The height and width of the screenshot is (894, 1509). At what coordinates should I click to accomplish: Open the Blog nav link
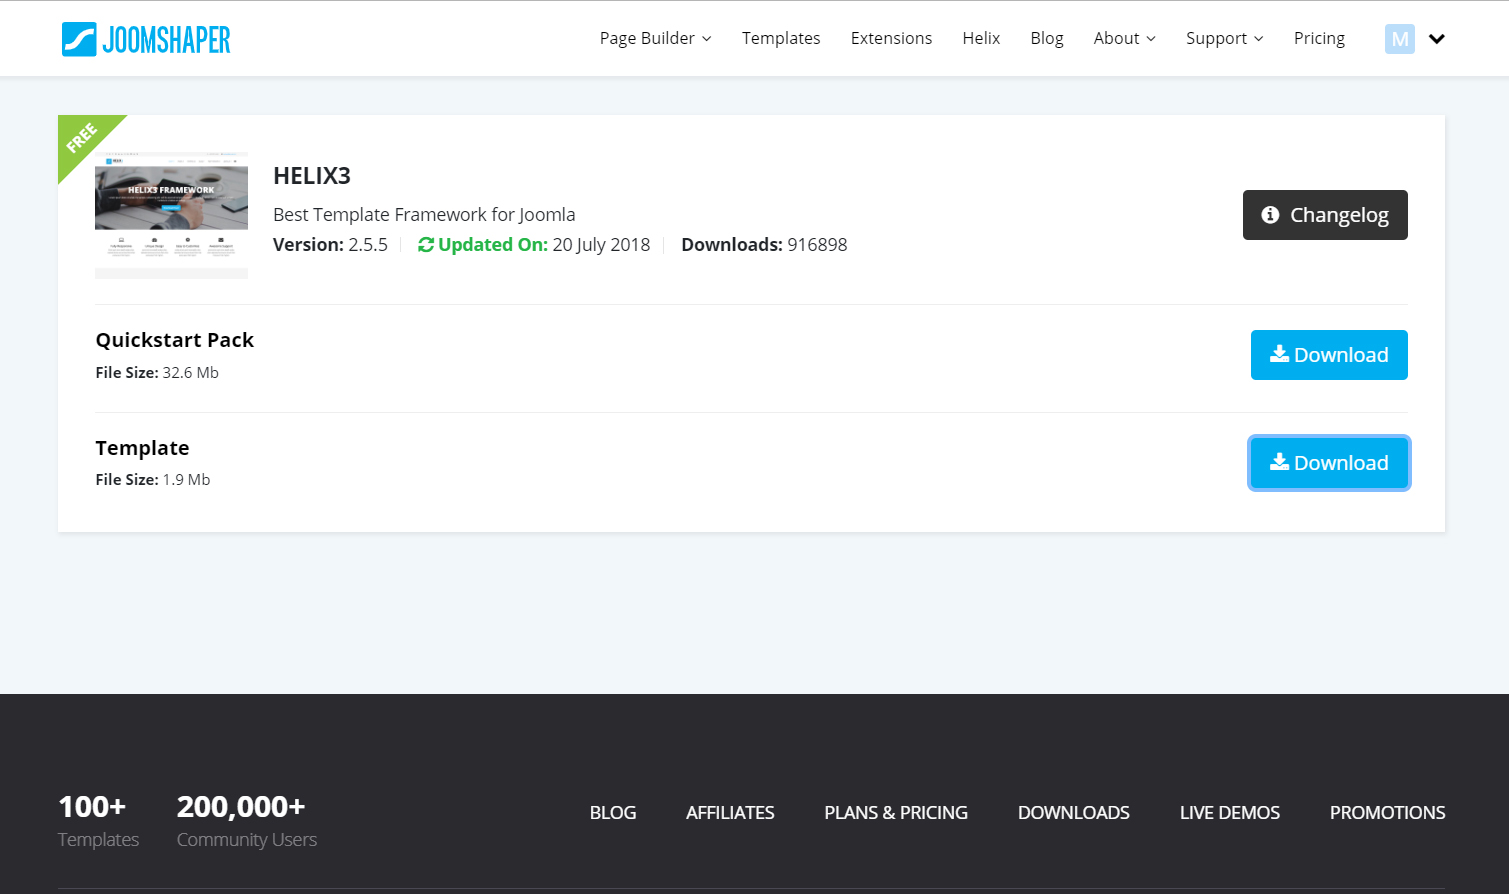tap(1047, 38)
